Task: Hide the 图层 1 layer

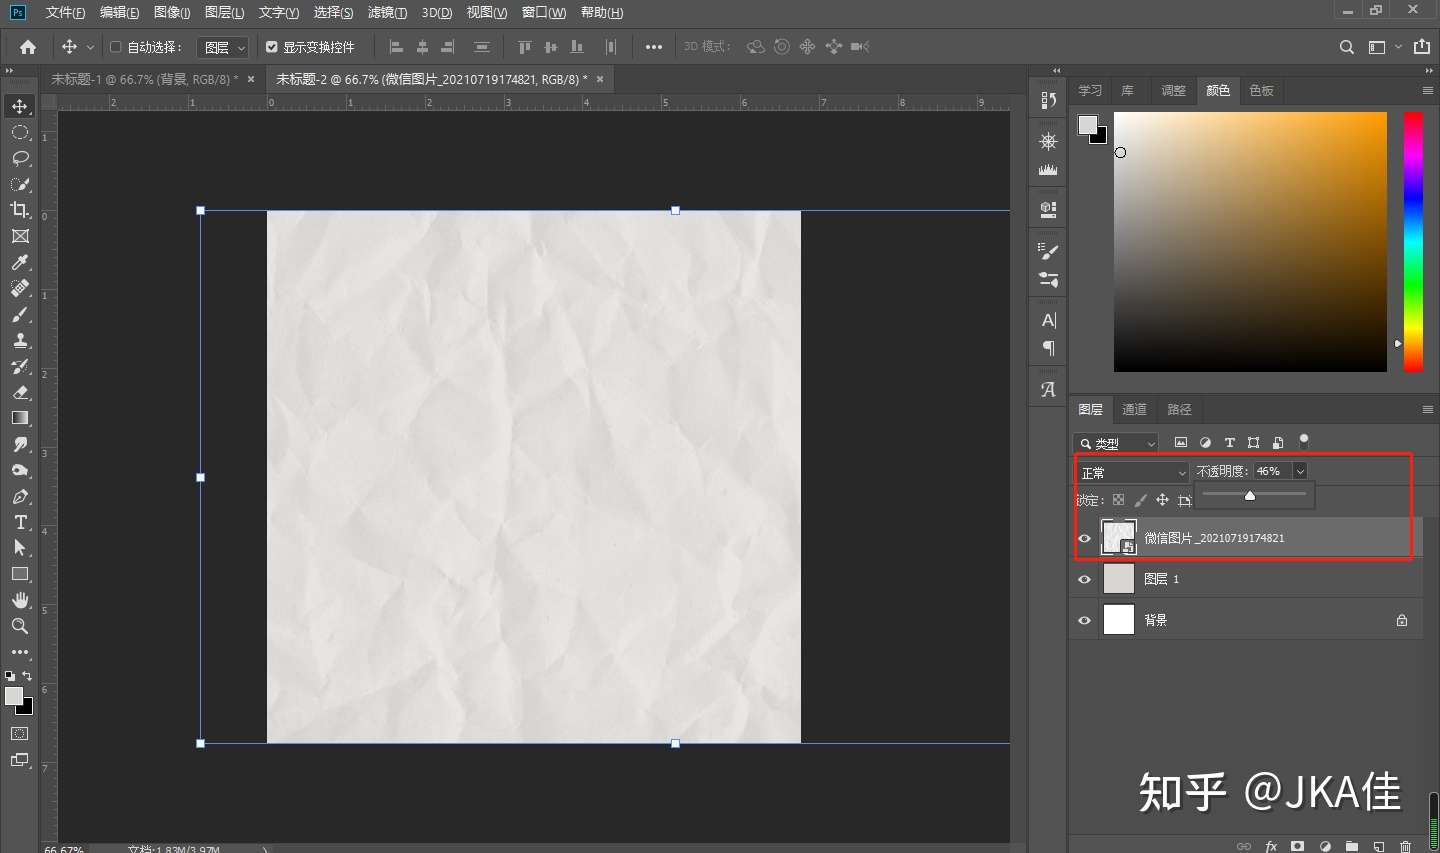Action: click(1084, 579)
